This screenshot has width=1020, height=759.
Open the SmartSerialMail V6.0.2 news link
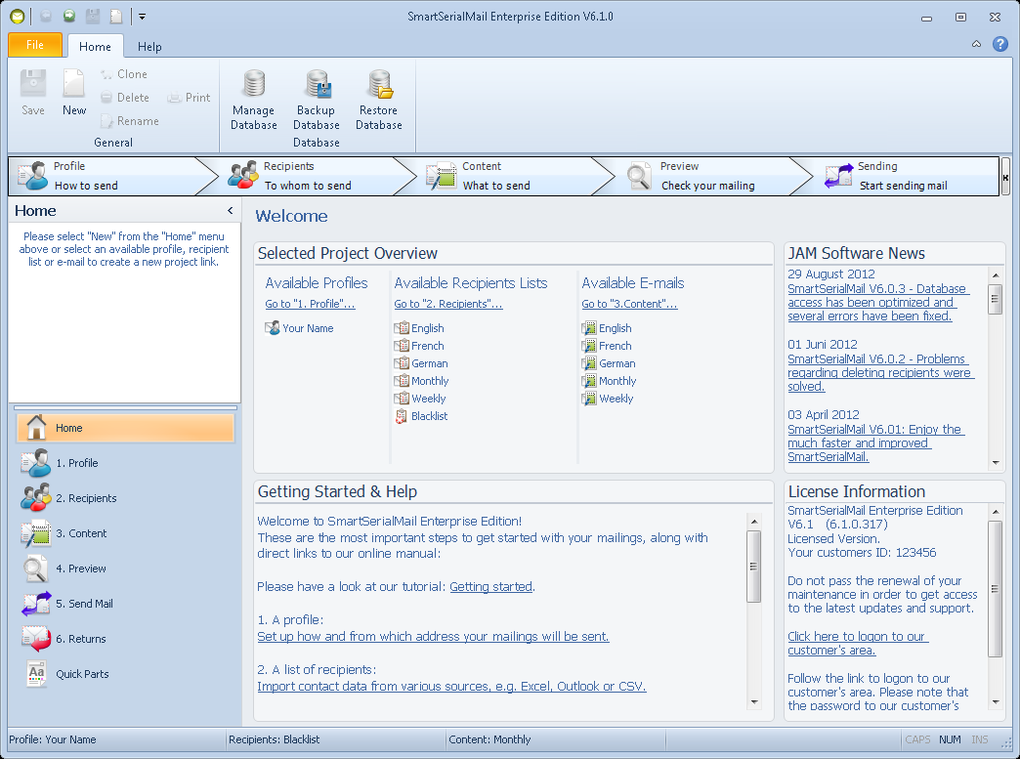coord(881,373)
